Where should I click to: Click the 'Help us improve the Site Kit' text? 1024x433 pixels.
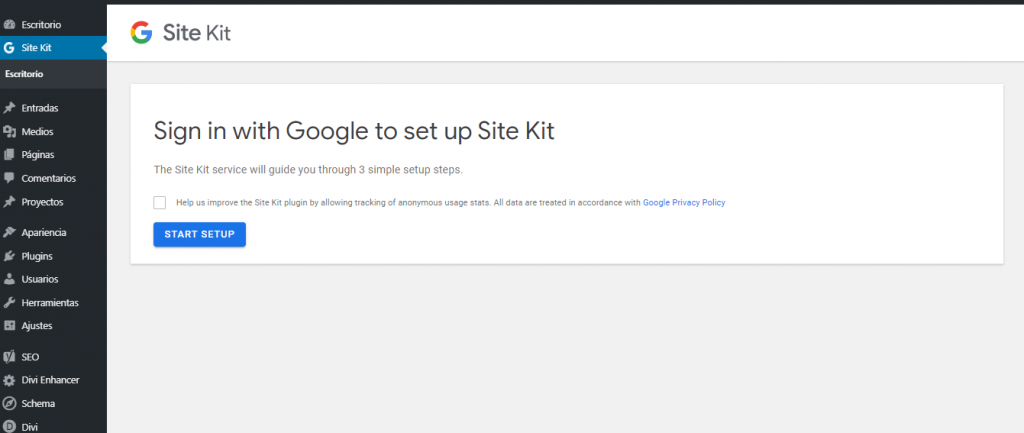[x=409, y=202]
